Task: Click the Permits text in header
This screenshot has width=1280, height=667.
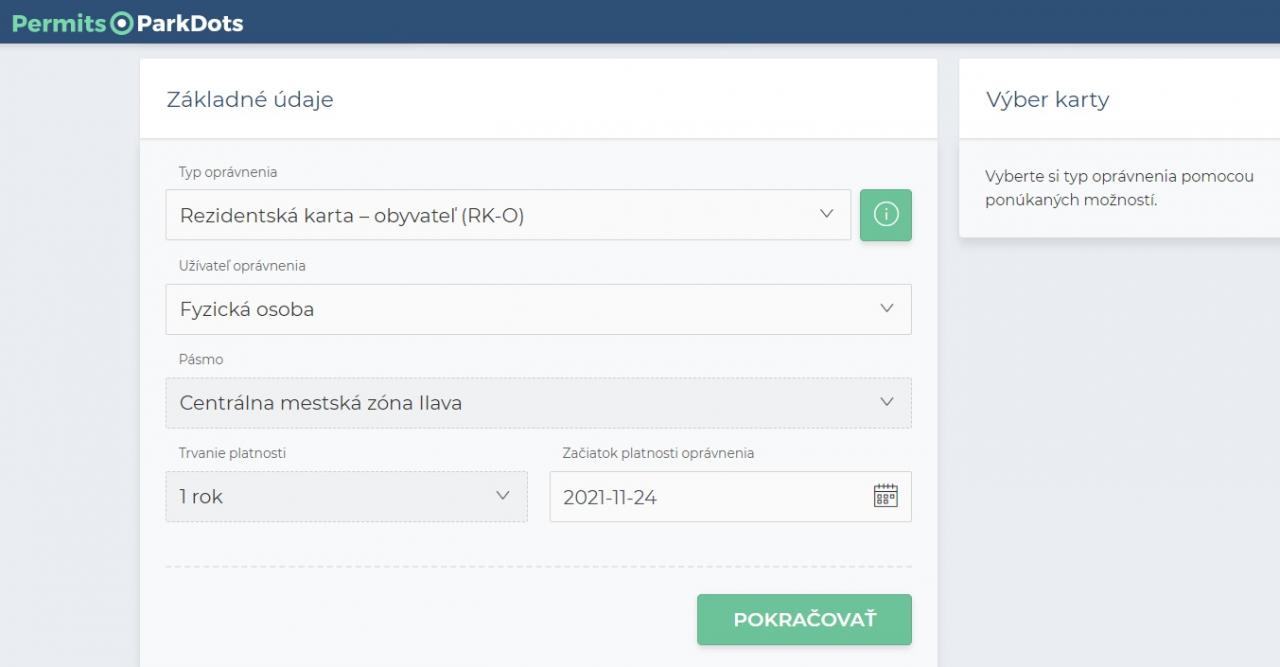Action: (x=58, y=23)
